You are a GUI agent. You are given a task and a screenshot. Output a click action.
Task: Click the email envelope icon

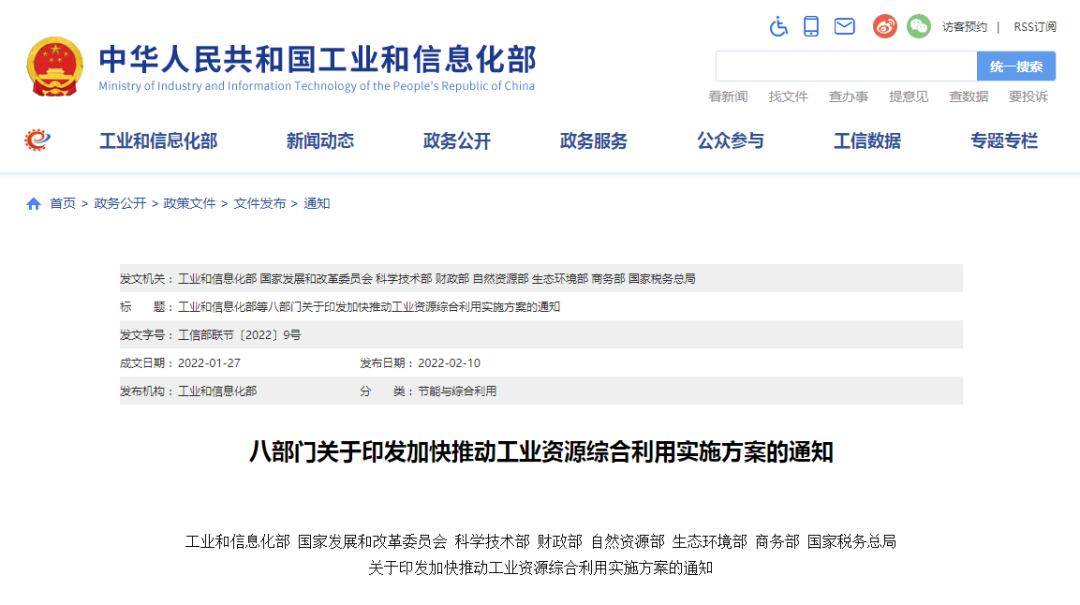coord(844,26)
